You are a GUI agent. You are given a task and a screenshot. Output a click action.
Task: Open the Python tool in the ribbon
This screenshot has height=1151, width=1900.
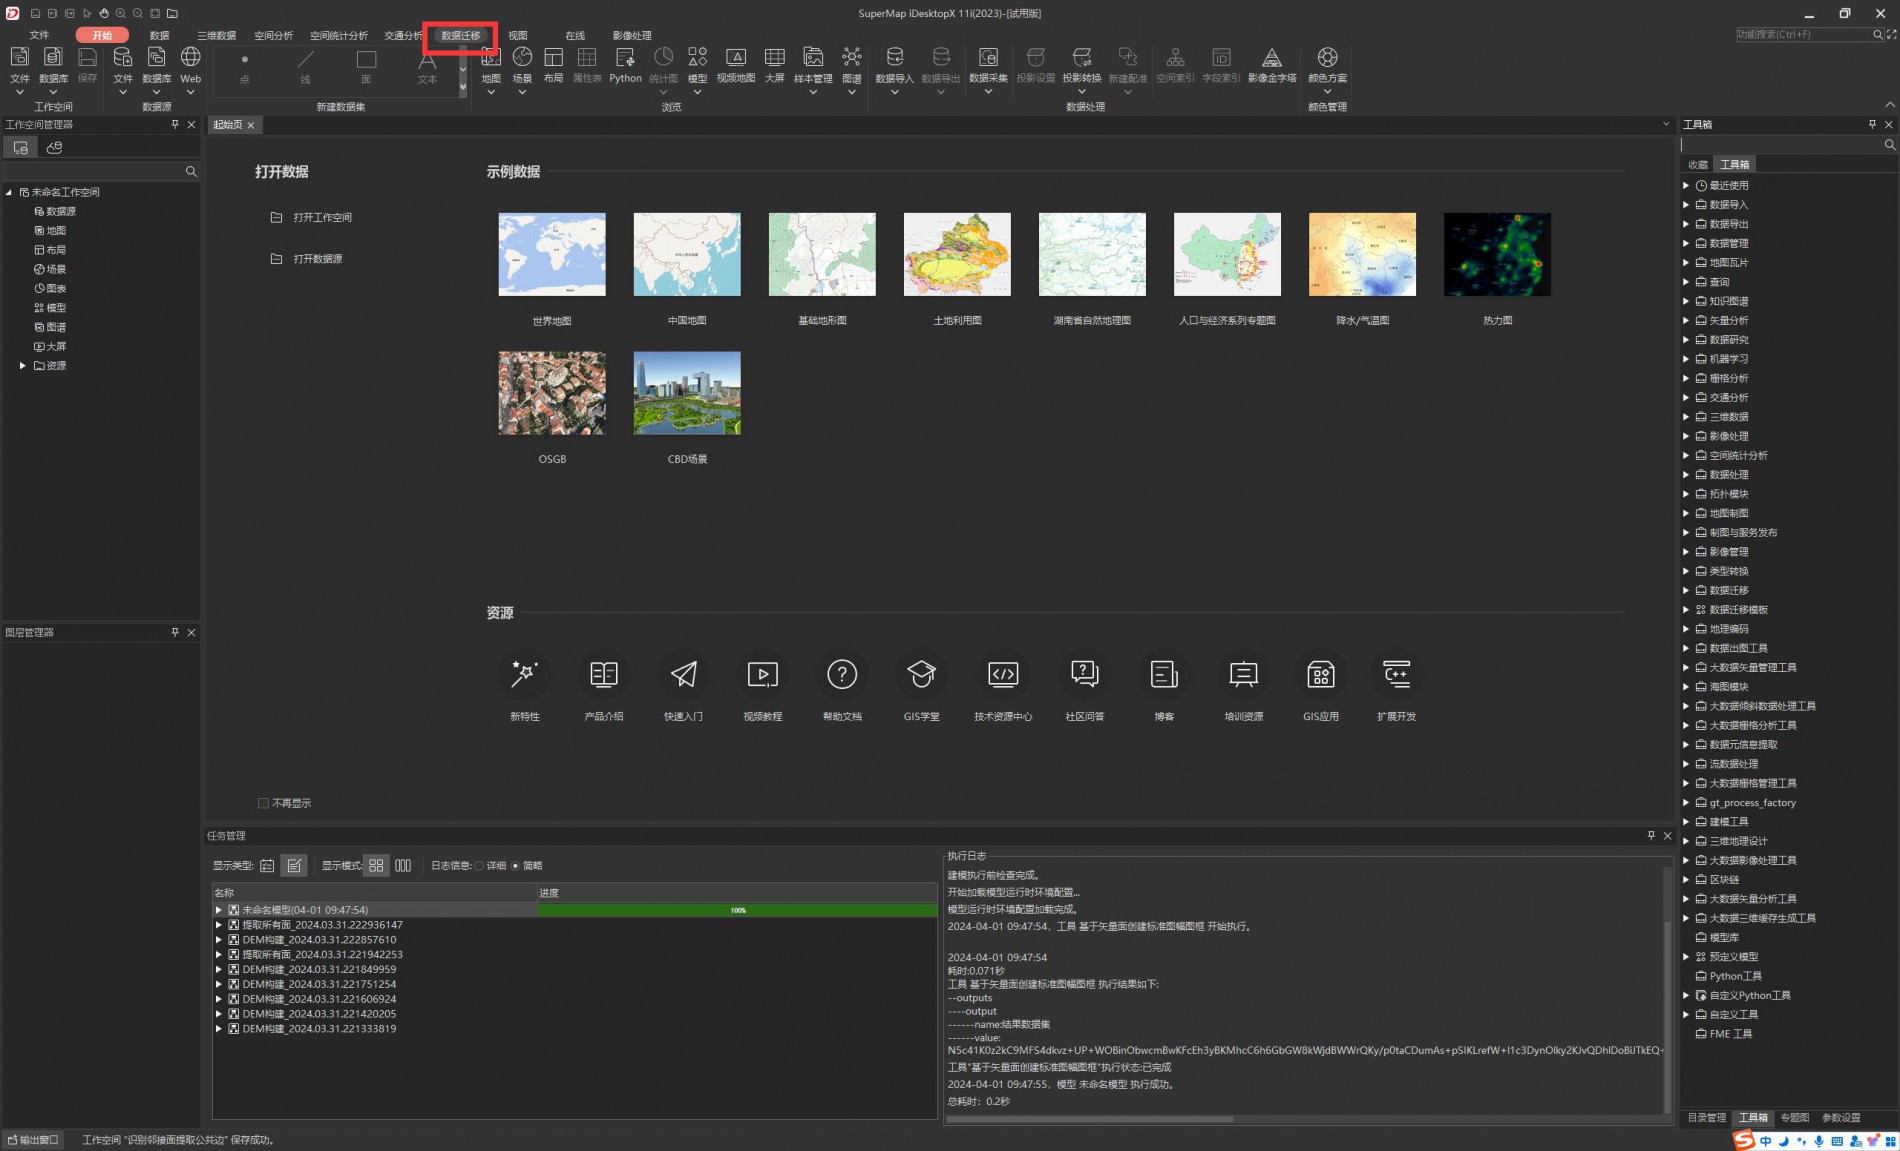pyautogui.click(x=625, y=66)
